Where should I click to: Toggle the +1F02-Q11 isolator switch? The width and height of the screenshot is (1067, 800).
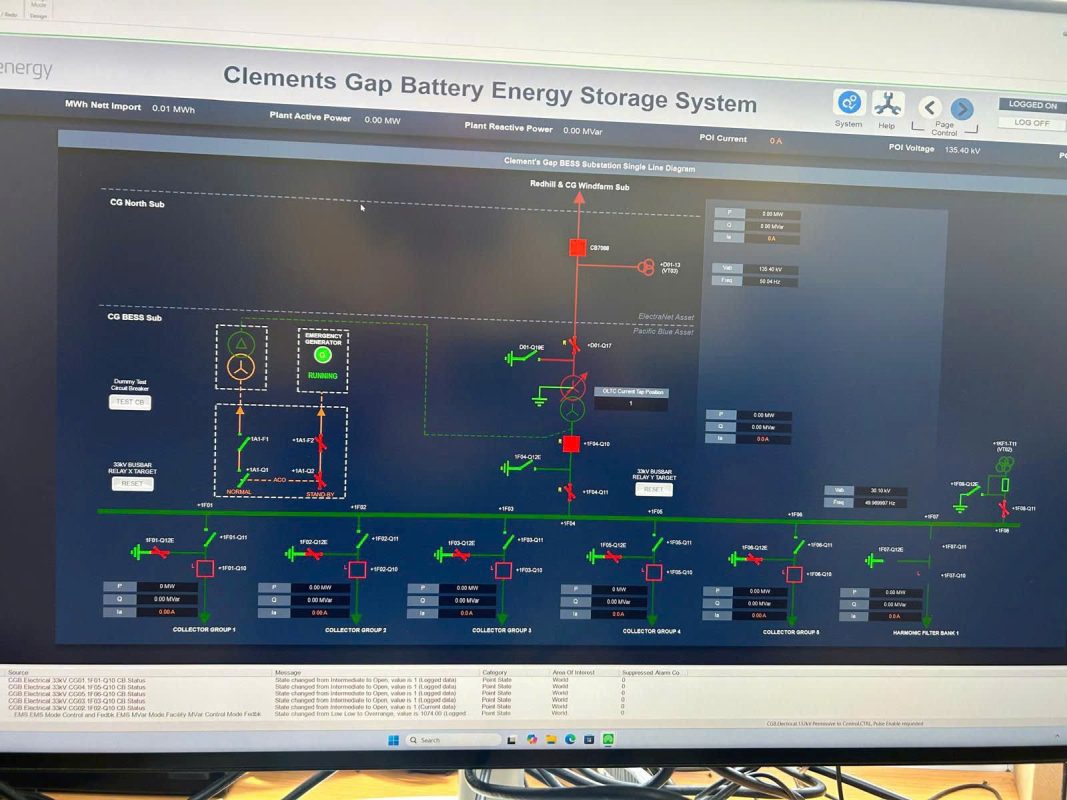[361, 541]
